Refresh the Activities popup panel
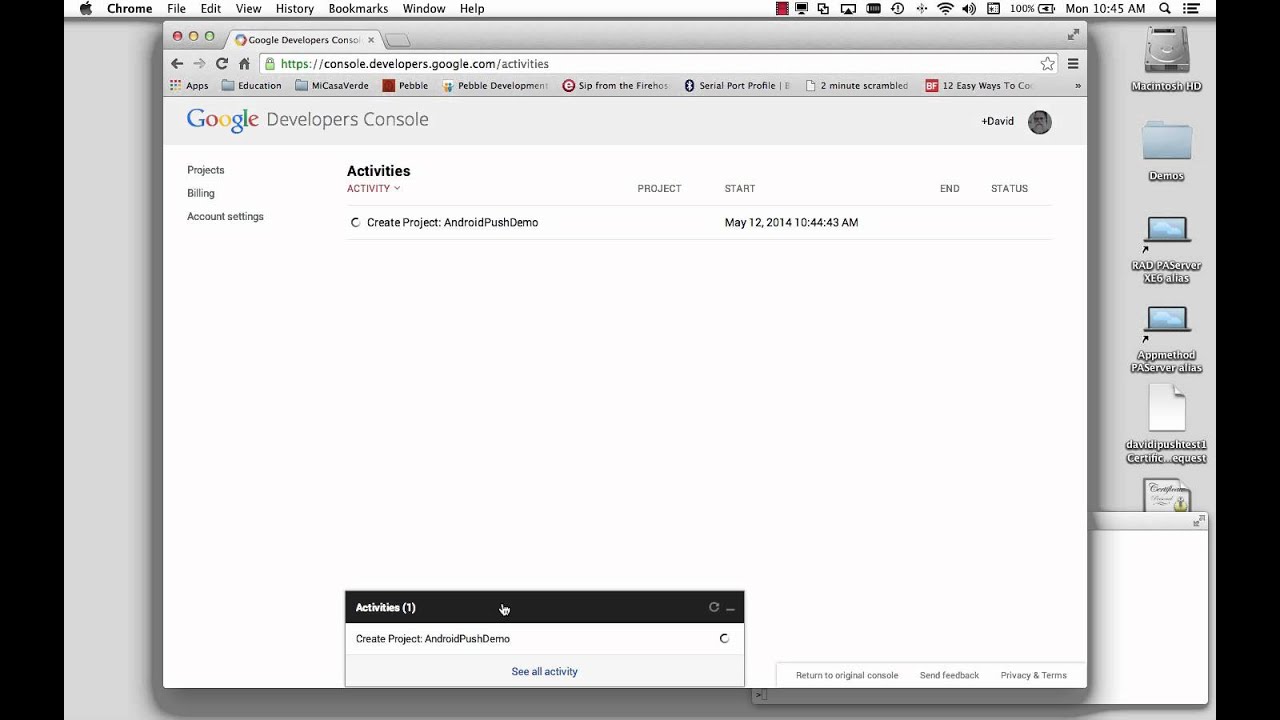This screenshot has width=1280, height=720. [714, 607]
